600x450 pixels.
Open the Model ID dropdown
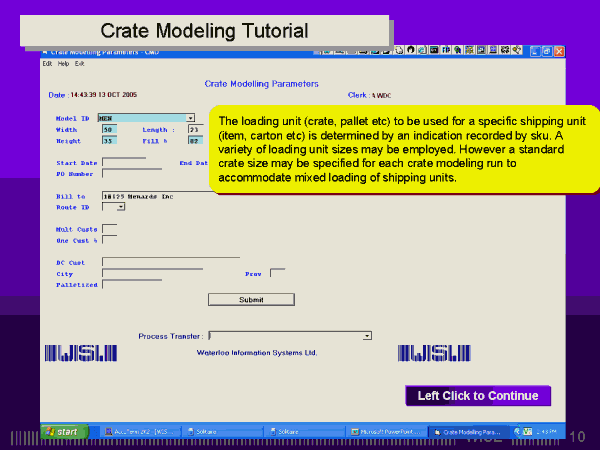point(190,118)
